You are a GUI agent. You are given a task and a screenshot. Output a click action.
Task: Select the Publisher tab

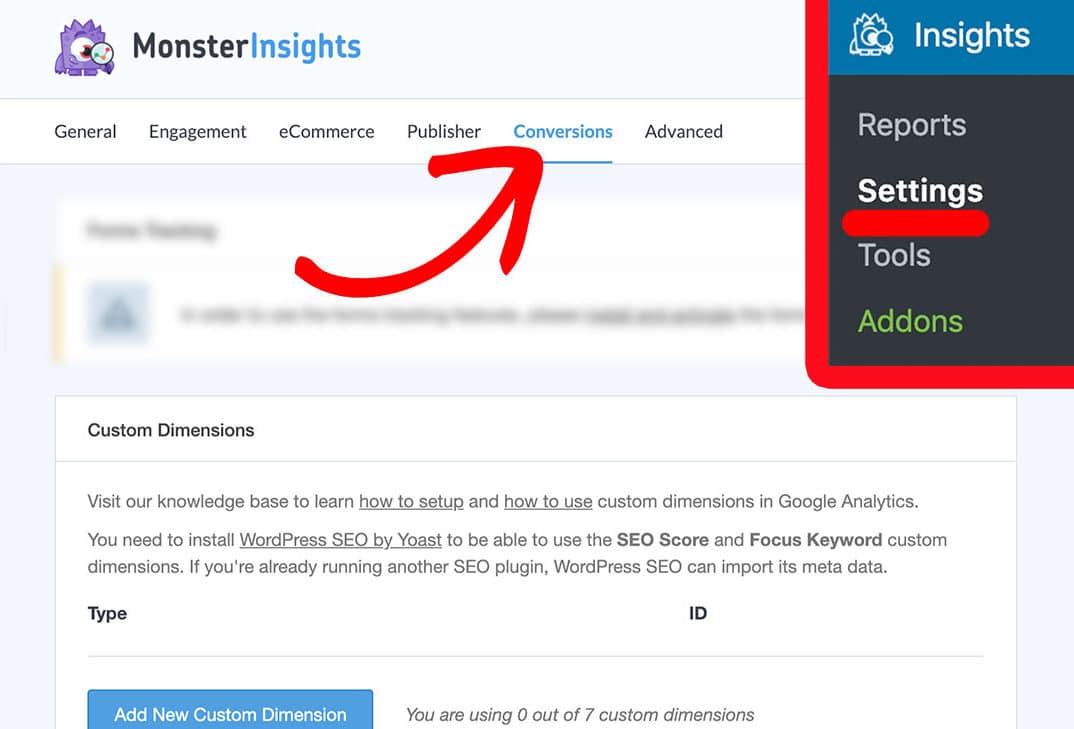tap(444, 132)
